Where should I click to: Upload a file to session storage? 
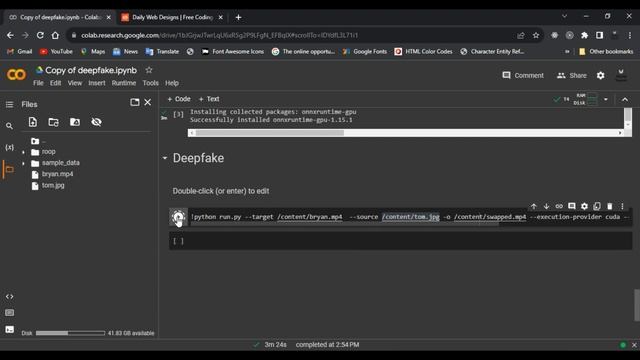(33, 122)
